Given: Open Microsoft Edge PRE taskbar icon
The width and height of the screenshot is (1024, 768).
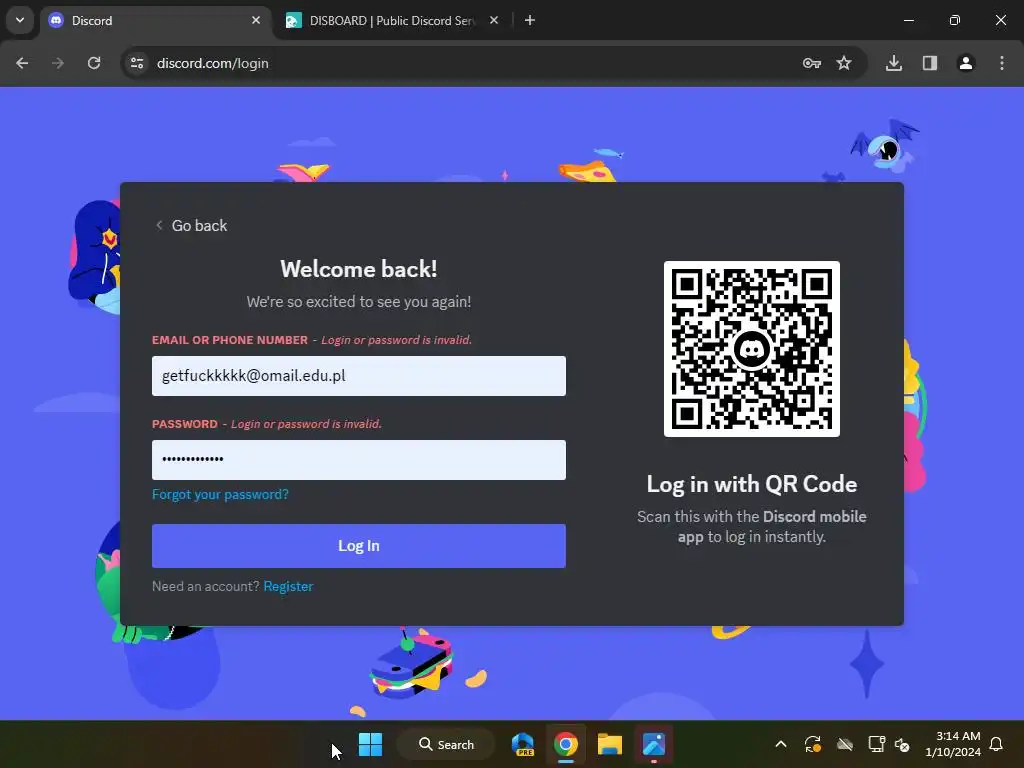Looking at the screenshot, I should point(522,744).
